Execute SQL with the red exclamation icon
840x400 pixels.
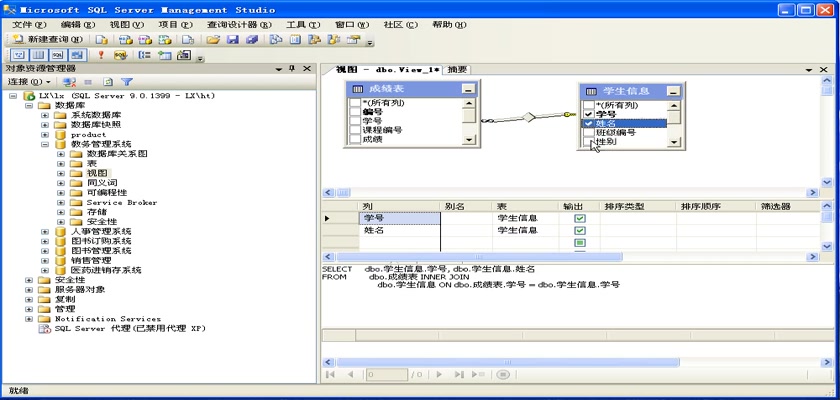click(x=100, y=56)
